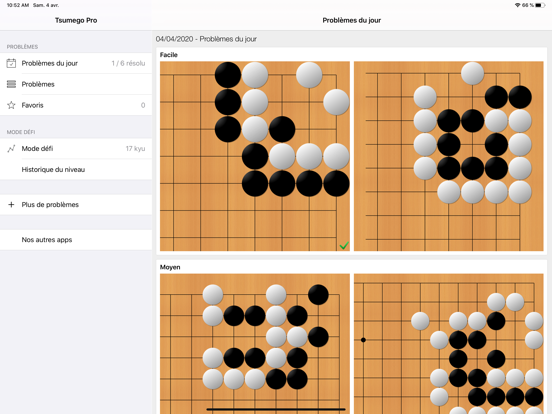Click the green checkmark on the solved problem
The height and width of the screenshot is (414, 552).
coord(344,245)
